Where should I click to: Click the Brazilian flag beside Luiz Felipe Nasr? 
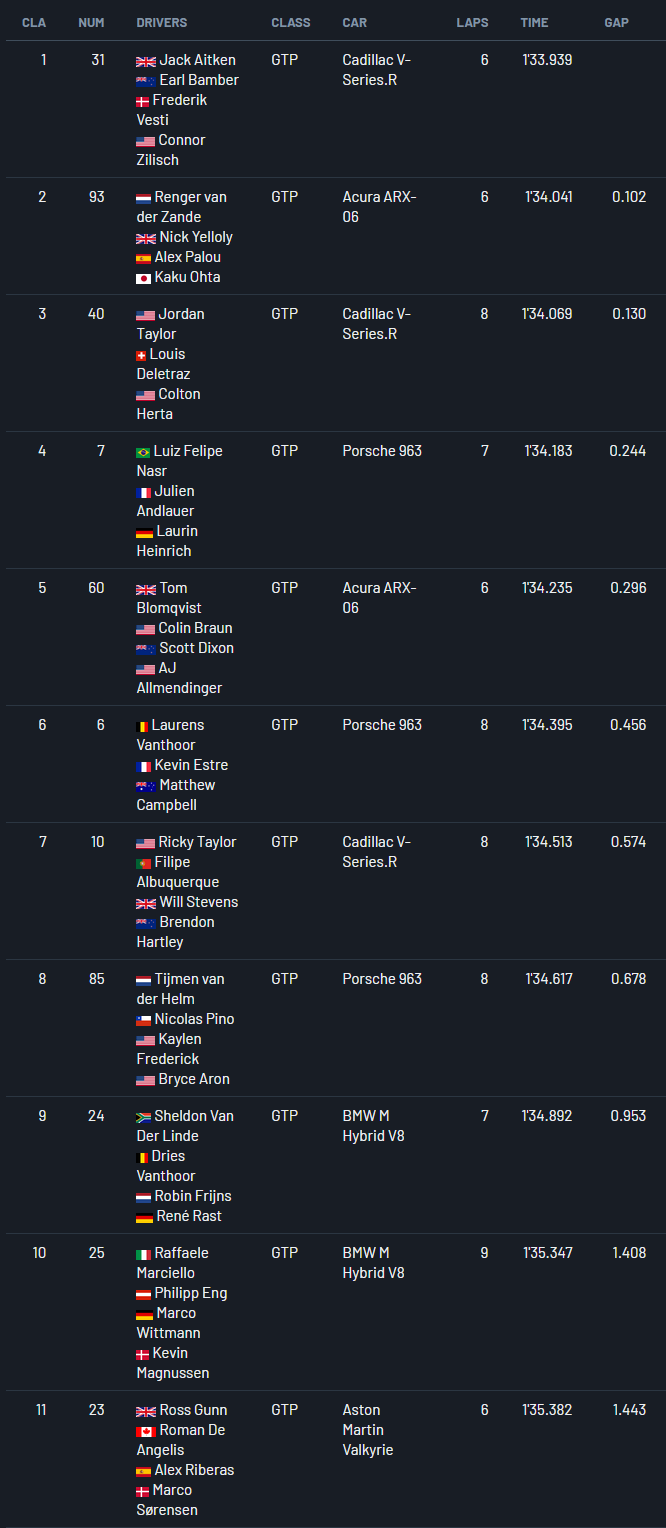point(143,452)
